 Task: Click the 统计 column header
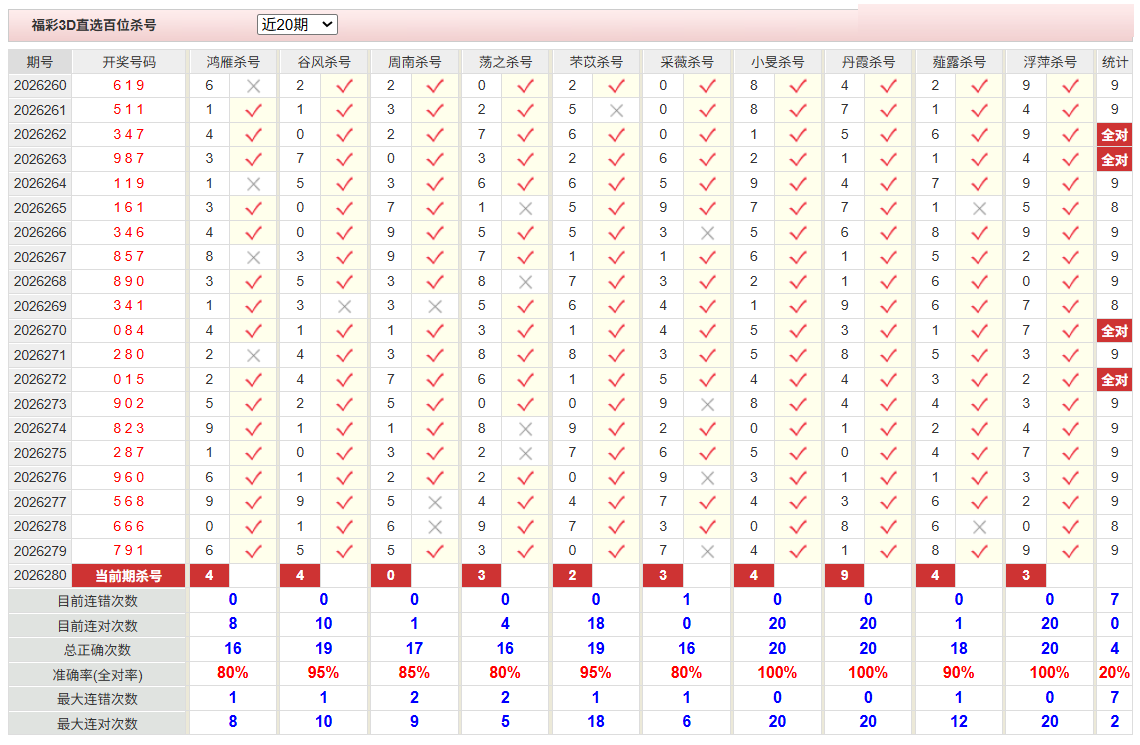click(x=1115, y=62)
